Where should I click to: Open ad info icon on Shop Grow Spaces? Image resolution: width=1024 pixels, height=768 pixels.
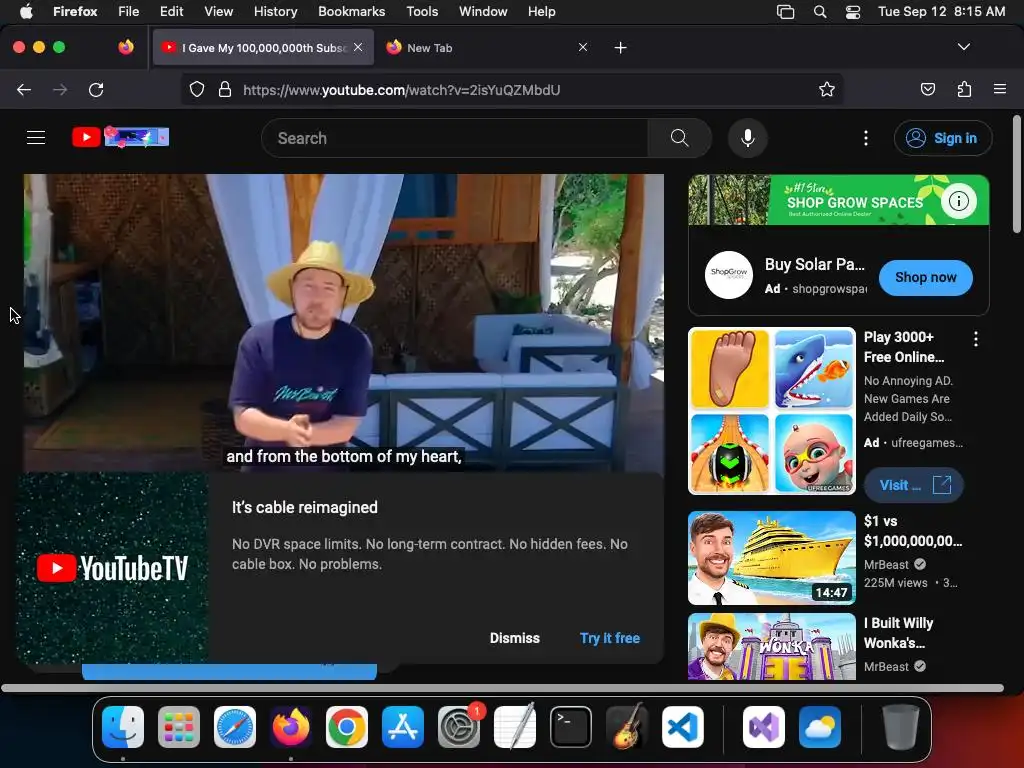tap(958, 200)
